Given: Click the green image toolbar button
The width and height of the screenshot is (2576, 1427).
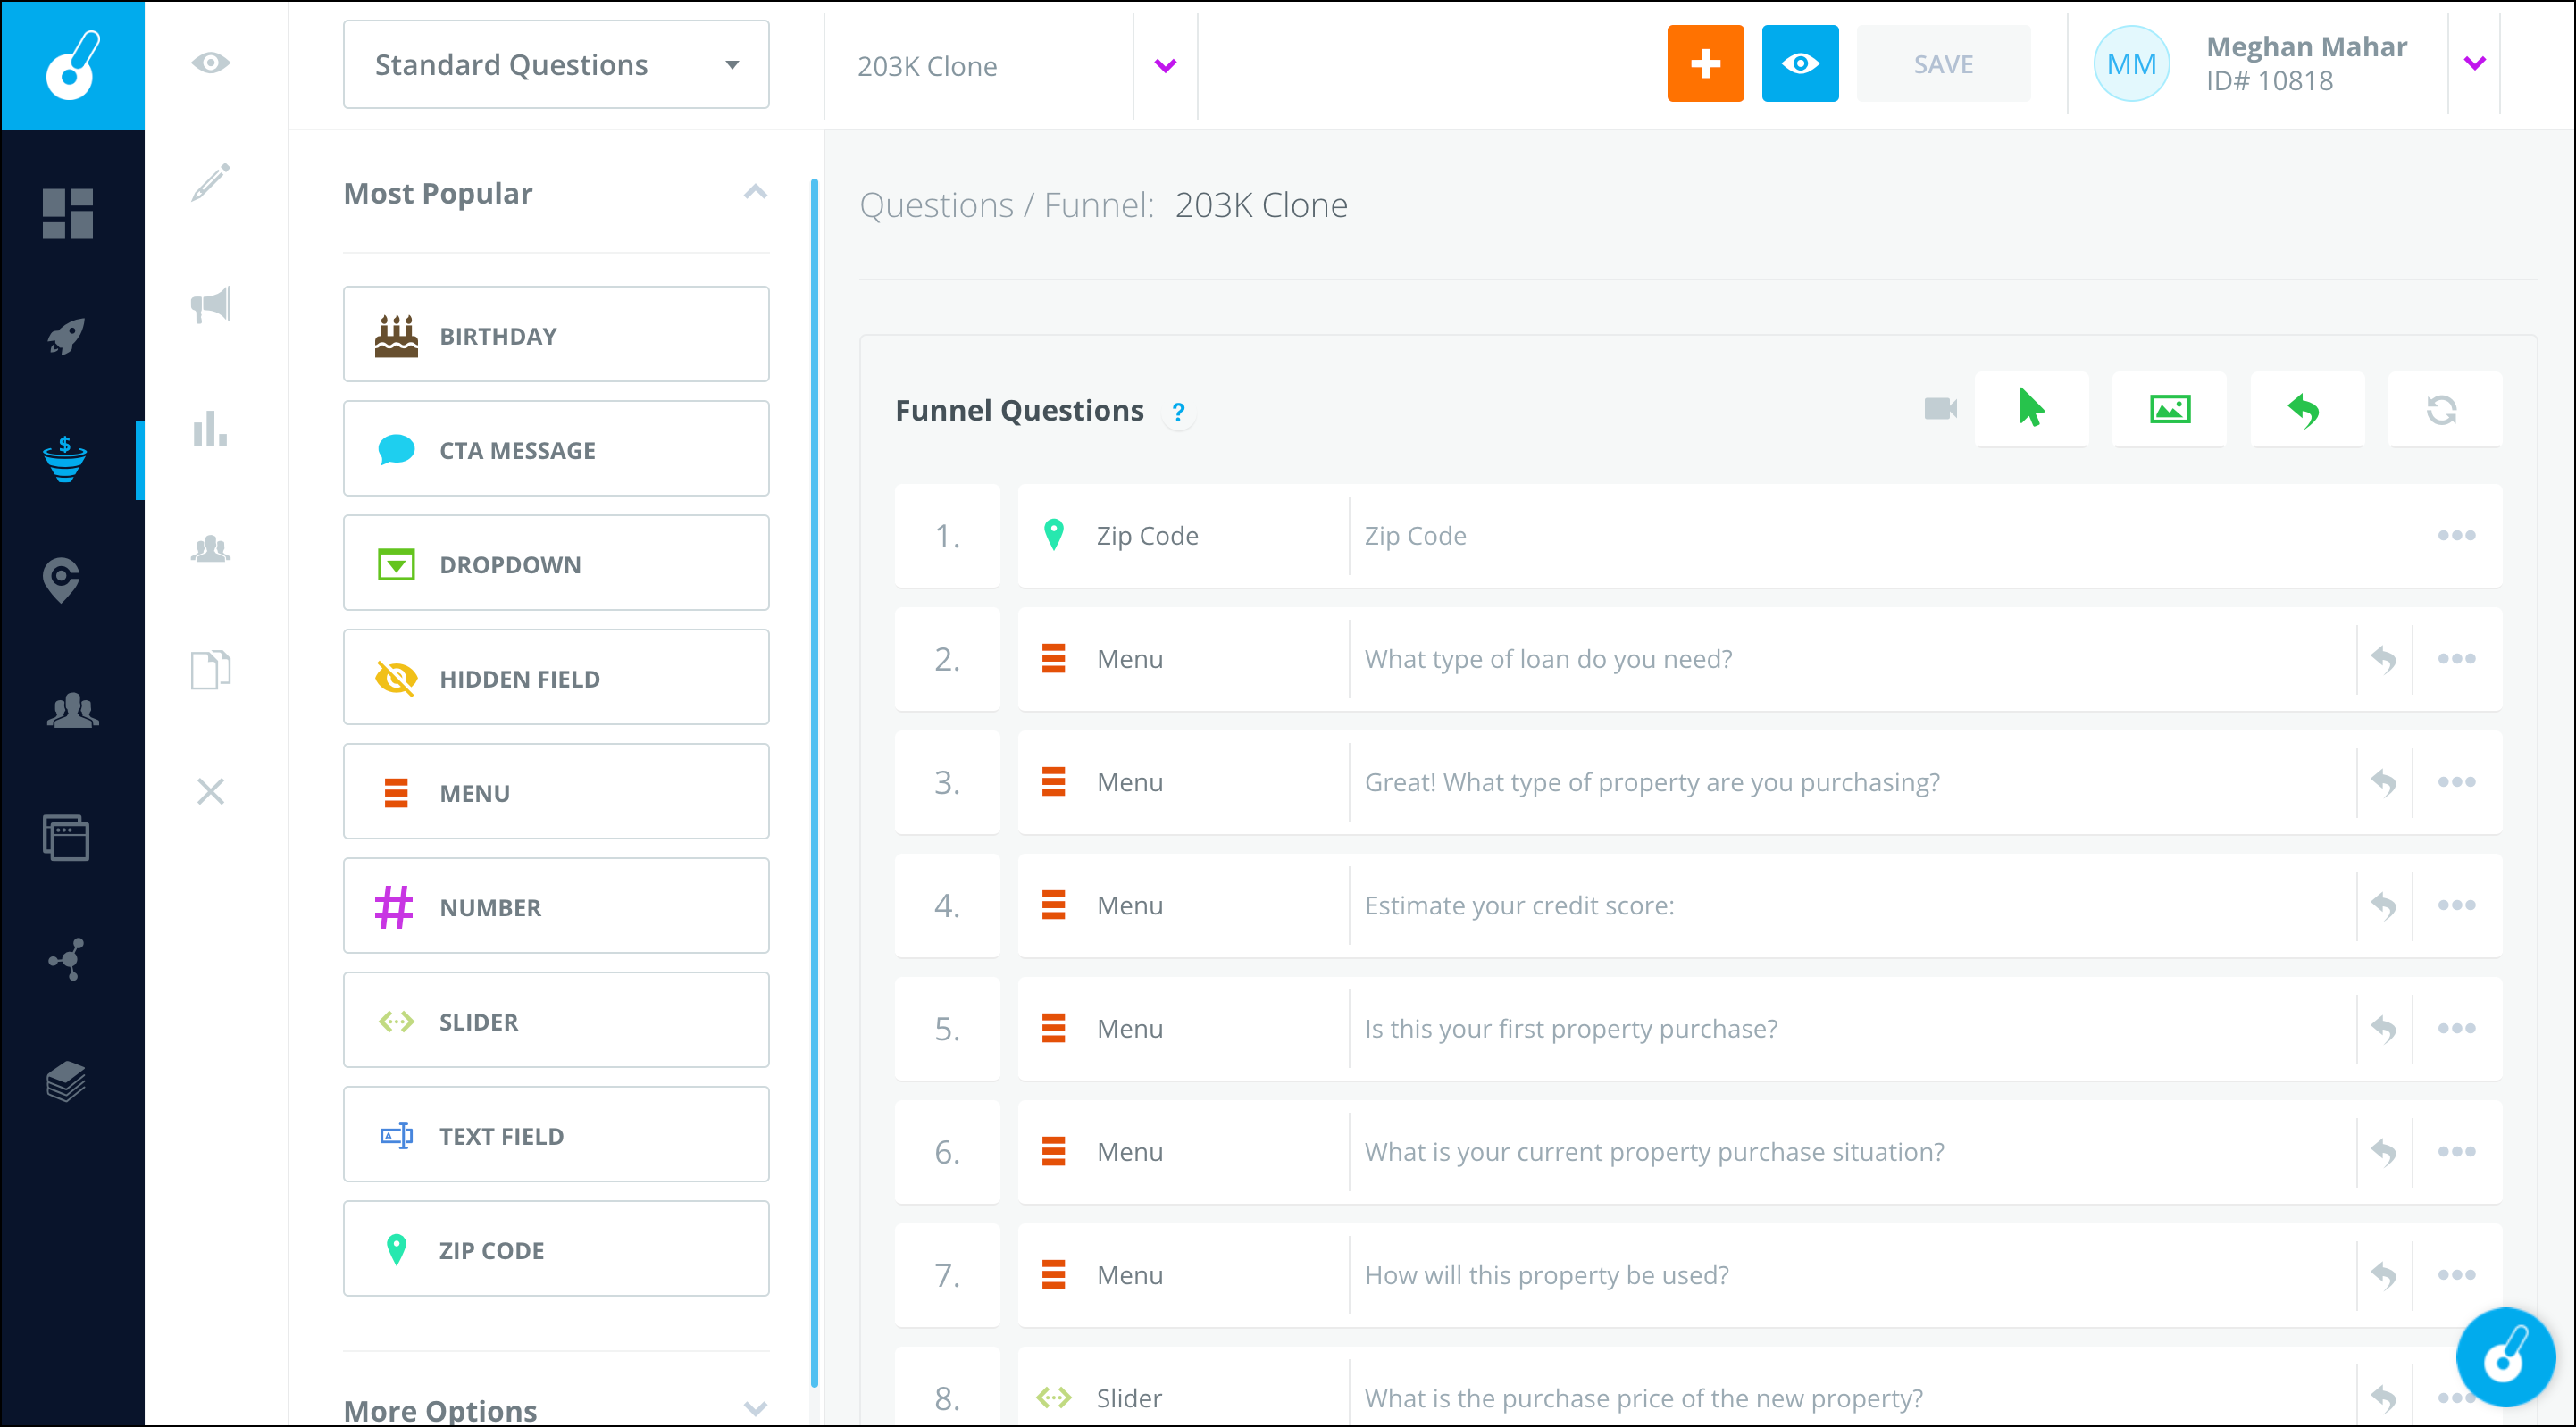Looking at the screenshot, I should (2169, 409).
